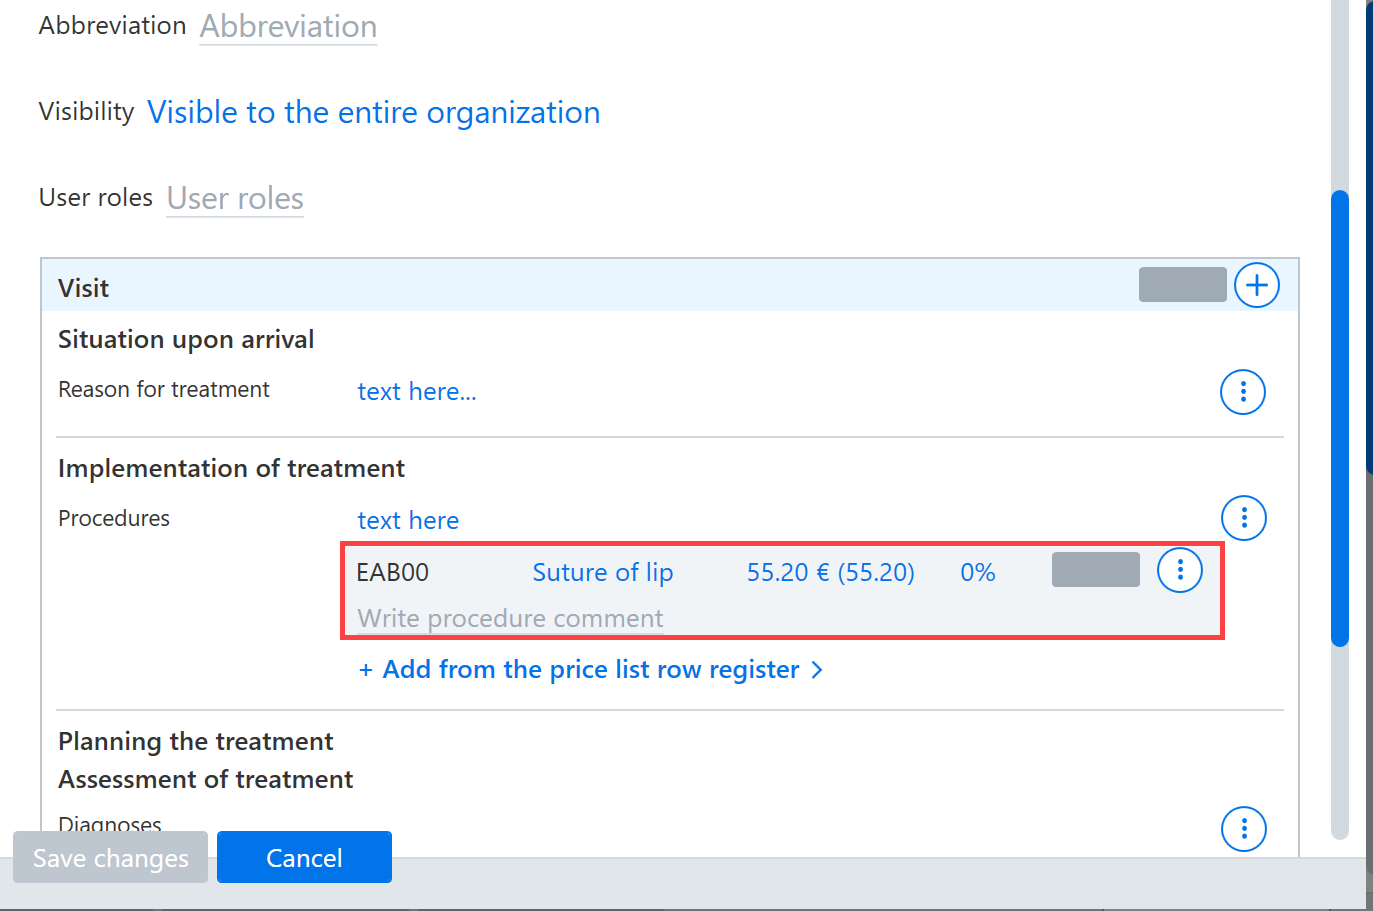Click the 0% discount value
This screenshot has width=1373, height=911.
[978, 573]
